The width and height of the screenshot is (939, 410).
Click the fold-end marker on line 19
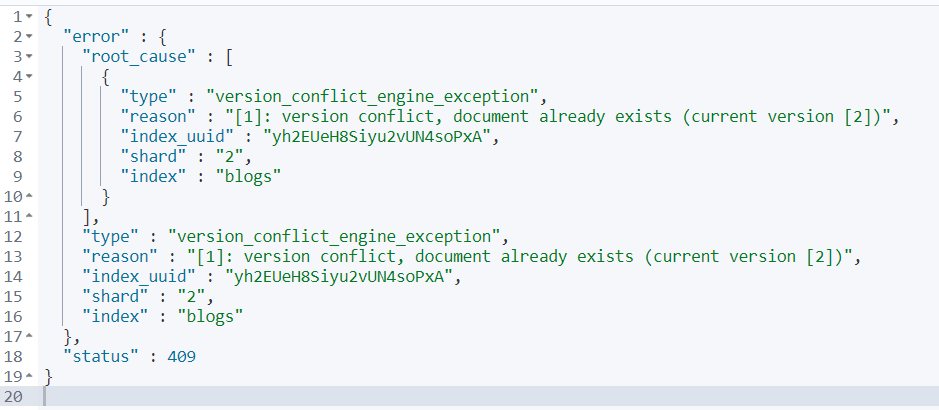click(29, 376)
